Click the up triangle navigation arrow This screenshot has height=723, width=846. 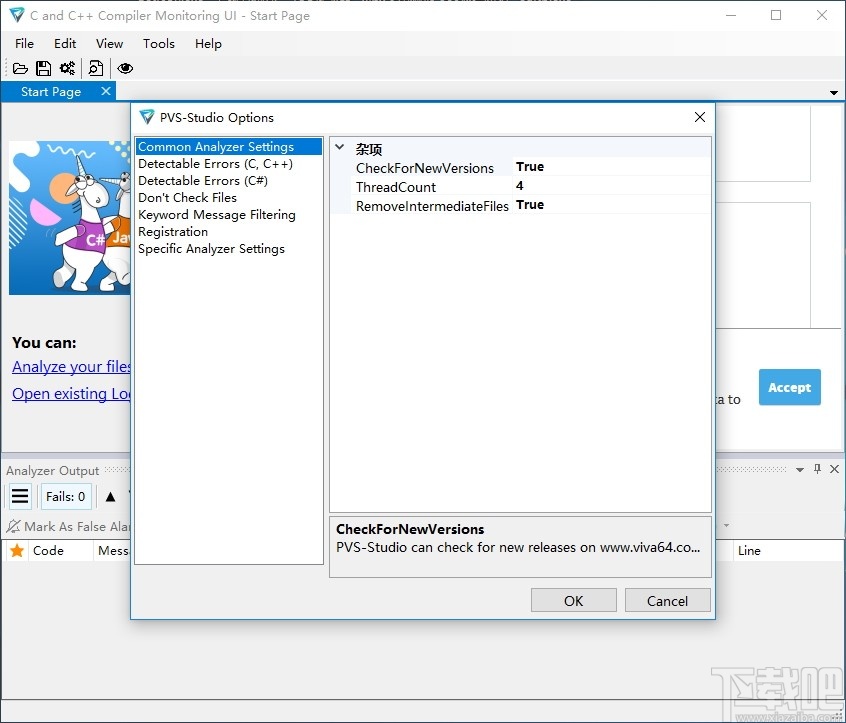pos(111,496)
